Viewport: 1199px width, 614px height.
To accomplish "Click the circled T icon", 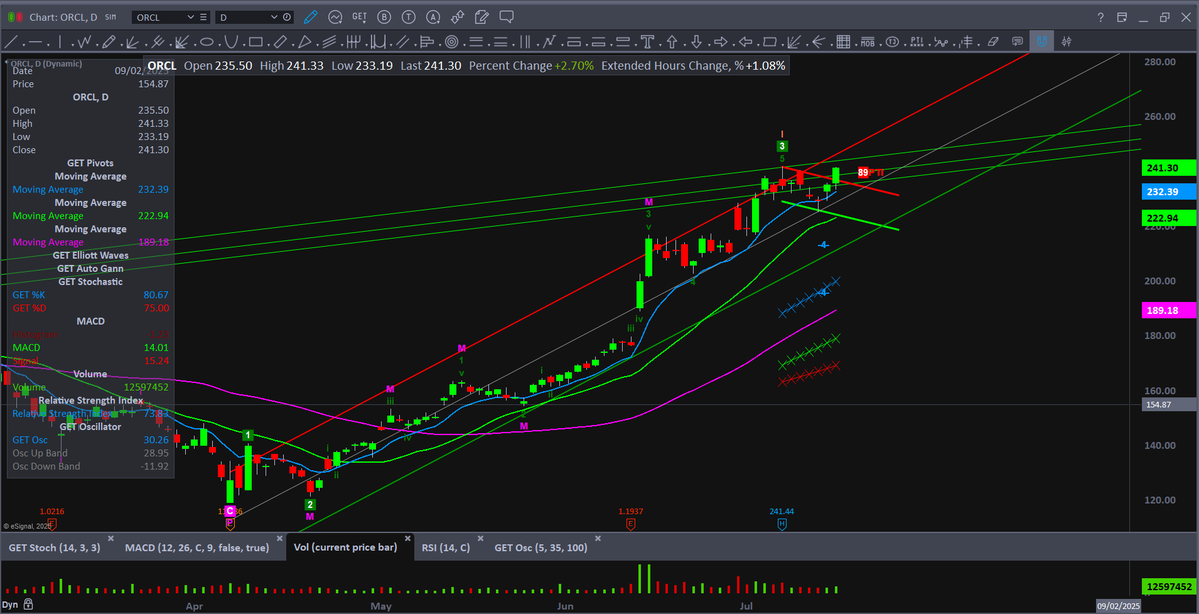I will (408, 17).
